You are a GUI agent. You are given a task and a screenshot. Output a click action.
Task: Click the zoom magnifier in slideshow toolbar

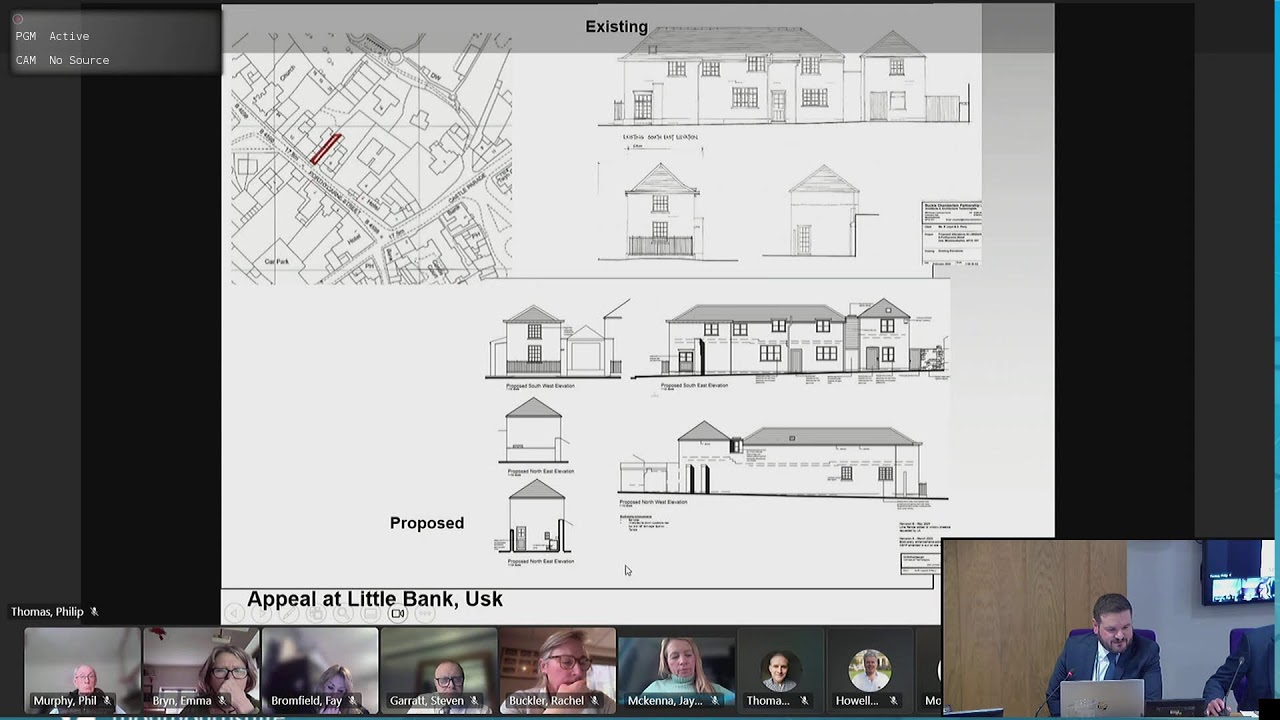(343, 613)
